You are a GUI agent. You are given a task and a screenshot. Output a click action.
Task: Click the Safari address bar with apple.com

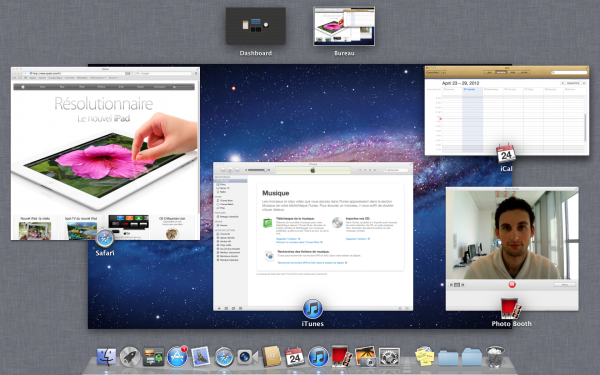pyautogui.click(x=79, y=73)
